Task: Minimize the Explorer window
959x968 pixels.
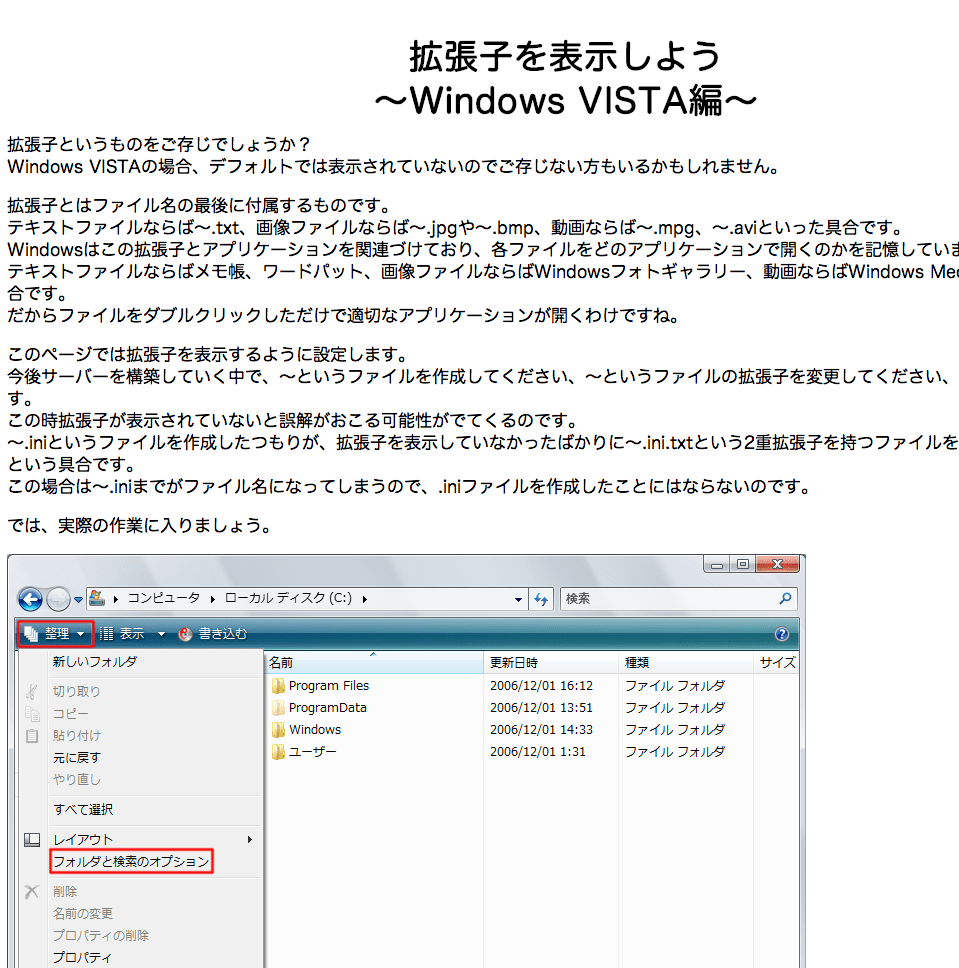Action: (x=716, y=564)
